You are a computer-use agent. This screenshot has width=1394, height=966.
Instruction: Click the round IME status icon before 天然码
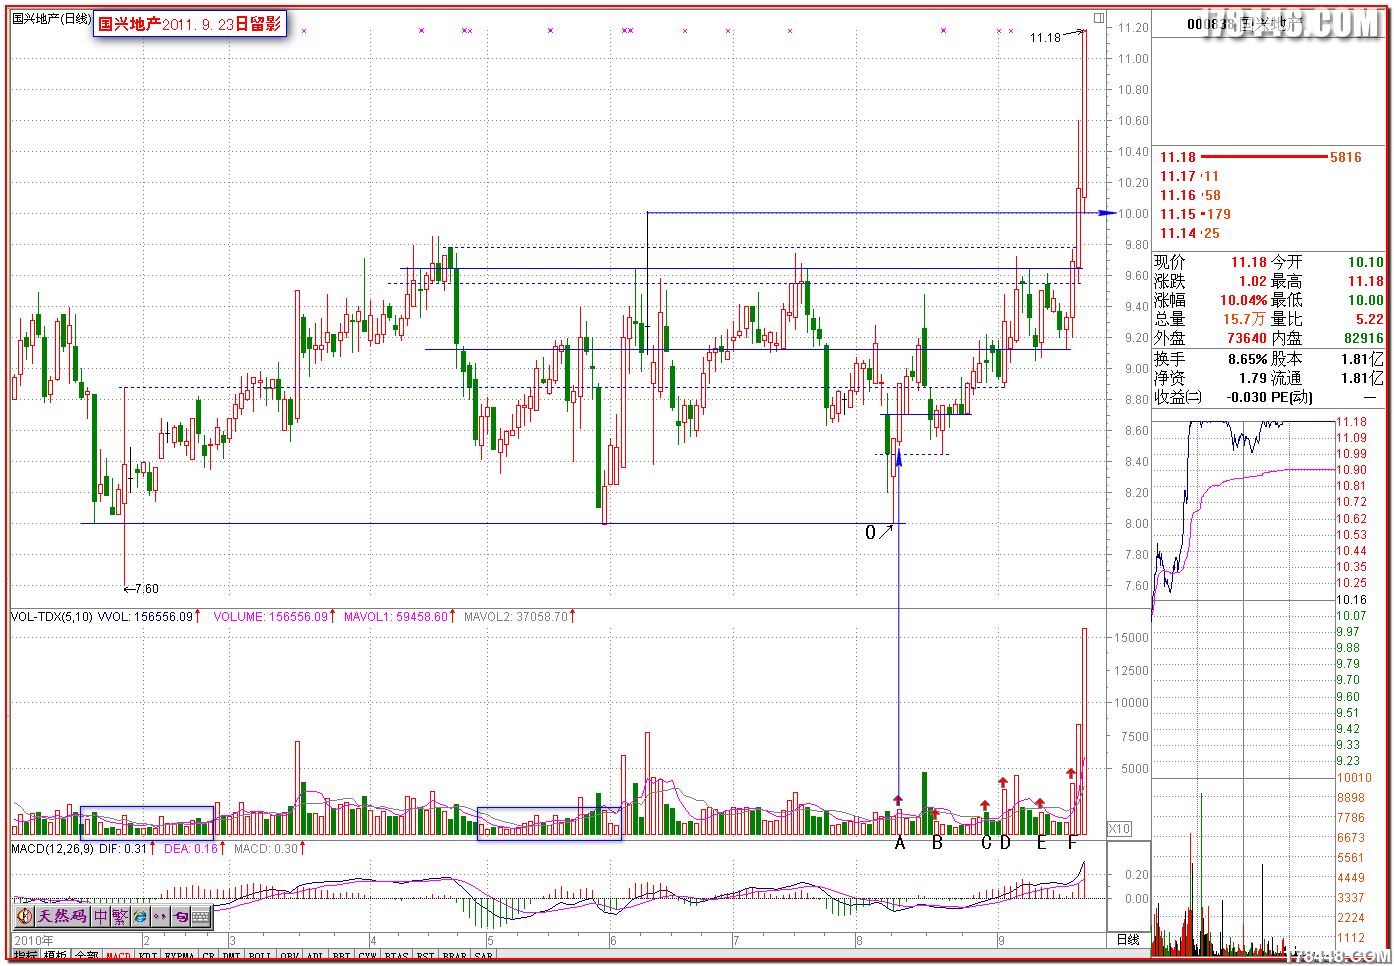click(x=25, y=916)
